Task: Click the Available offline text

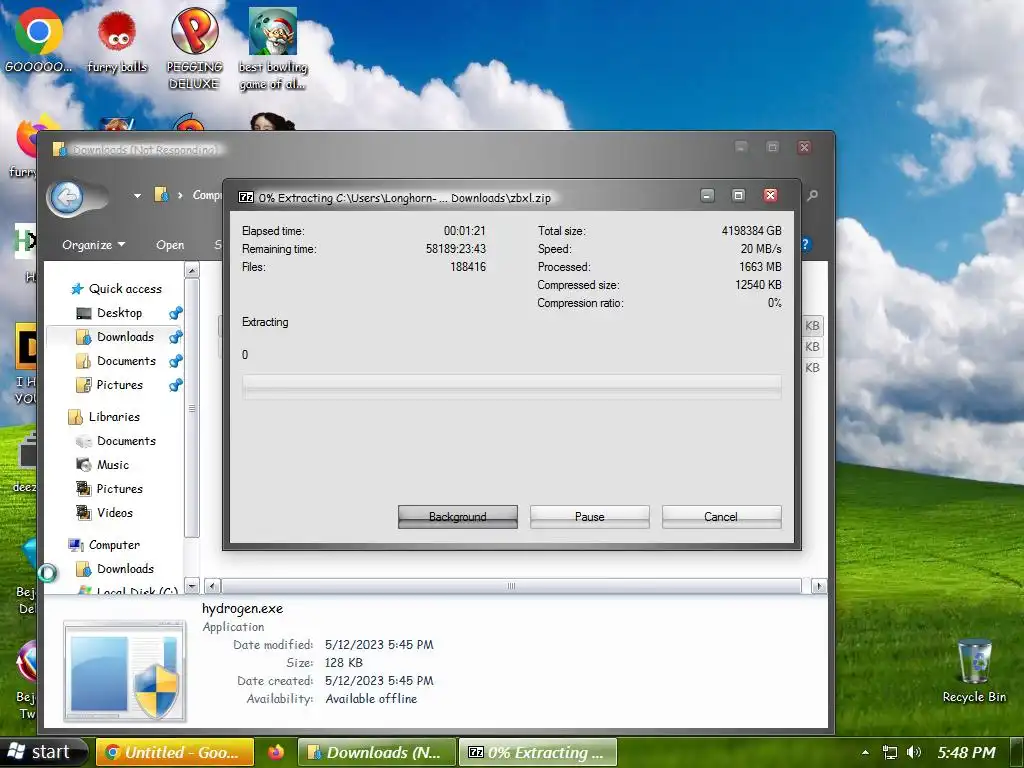Action: [x=371, y=699]
